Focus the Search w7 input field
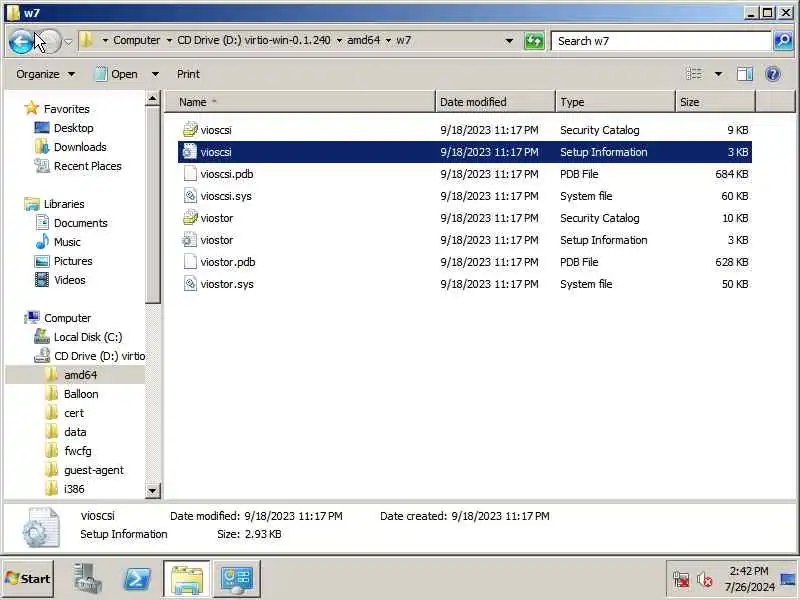Screen dimensions: 800x600 coord(661,41)
